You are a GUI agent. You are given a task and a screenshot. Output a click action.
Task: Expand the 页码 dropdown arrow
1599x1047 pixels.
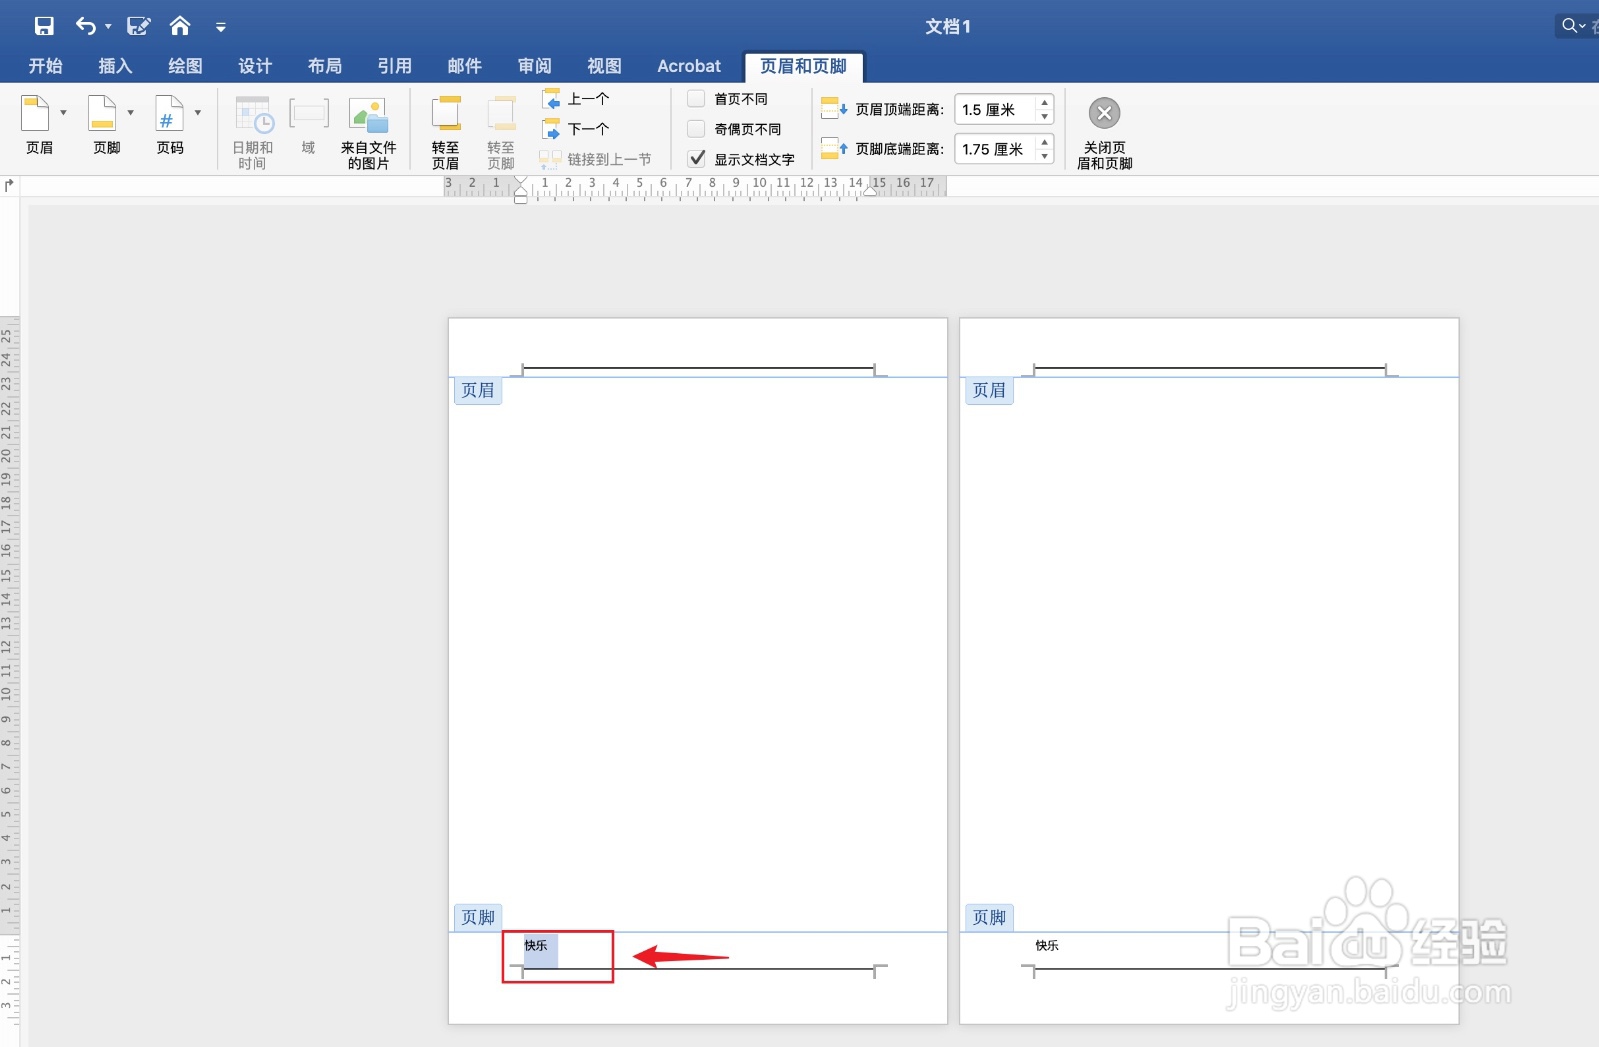198,113
